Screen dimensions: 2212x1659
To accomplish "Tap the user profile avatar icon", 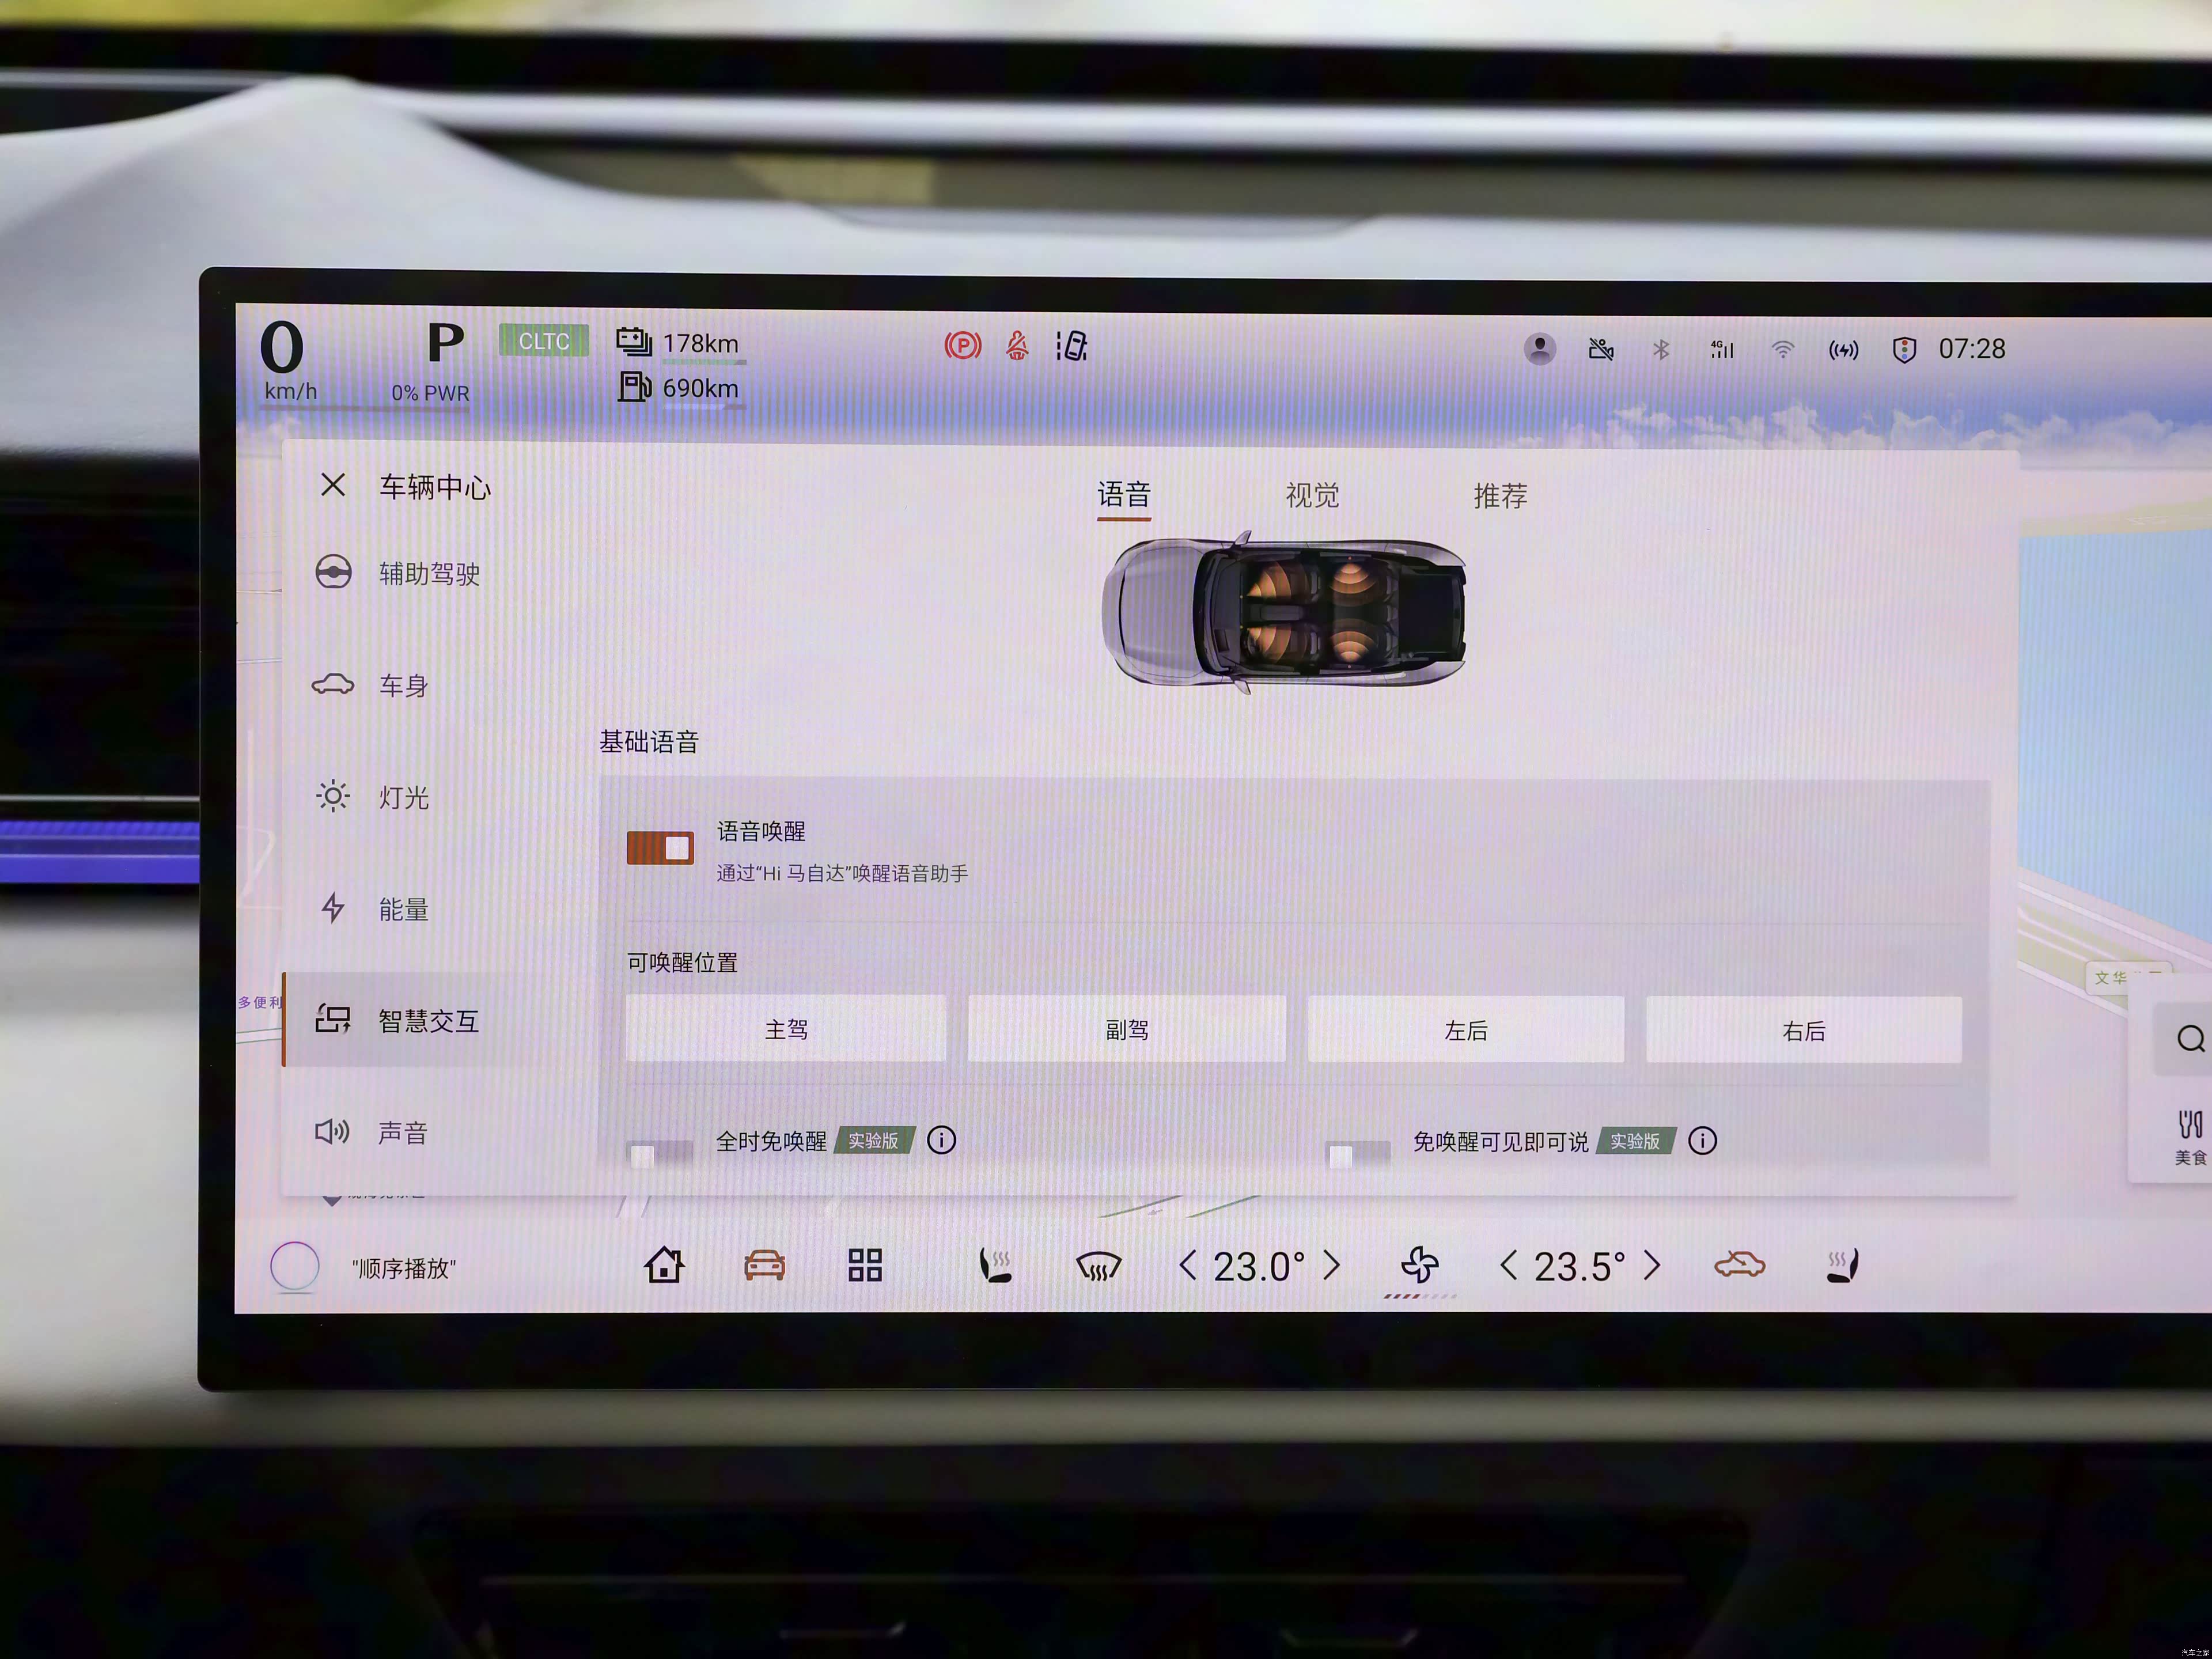I will click(1539, 349).
